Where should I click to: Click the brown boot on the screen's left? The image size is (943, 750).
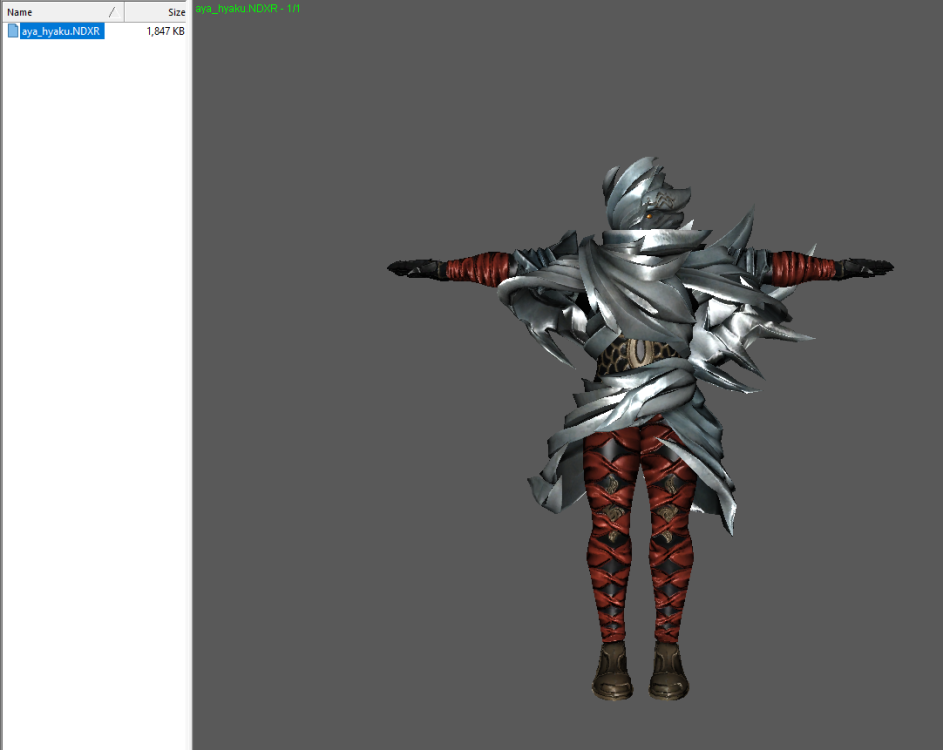(610, 670)
